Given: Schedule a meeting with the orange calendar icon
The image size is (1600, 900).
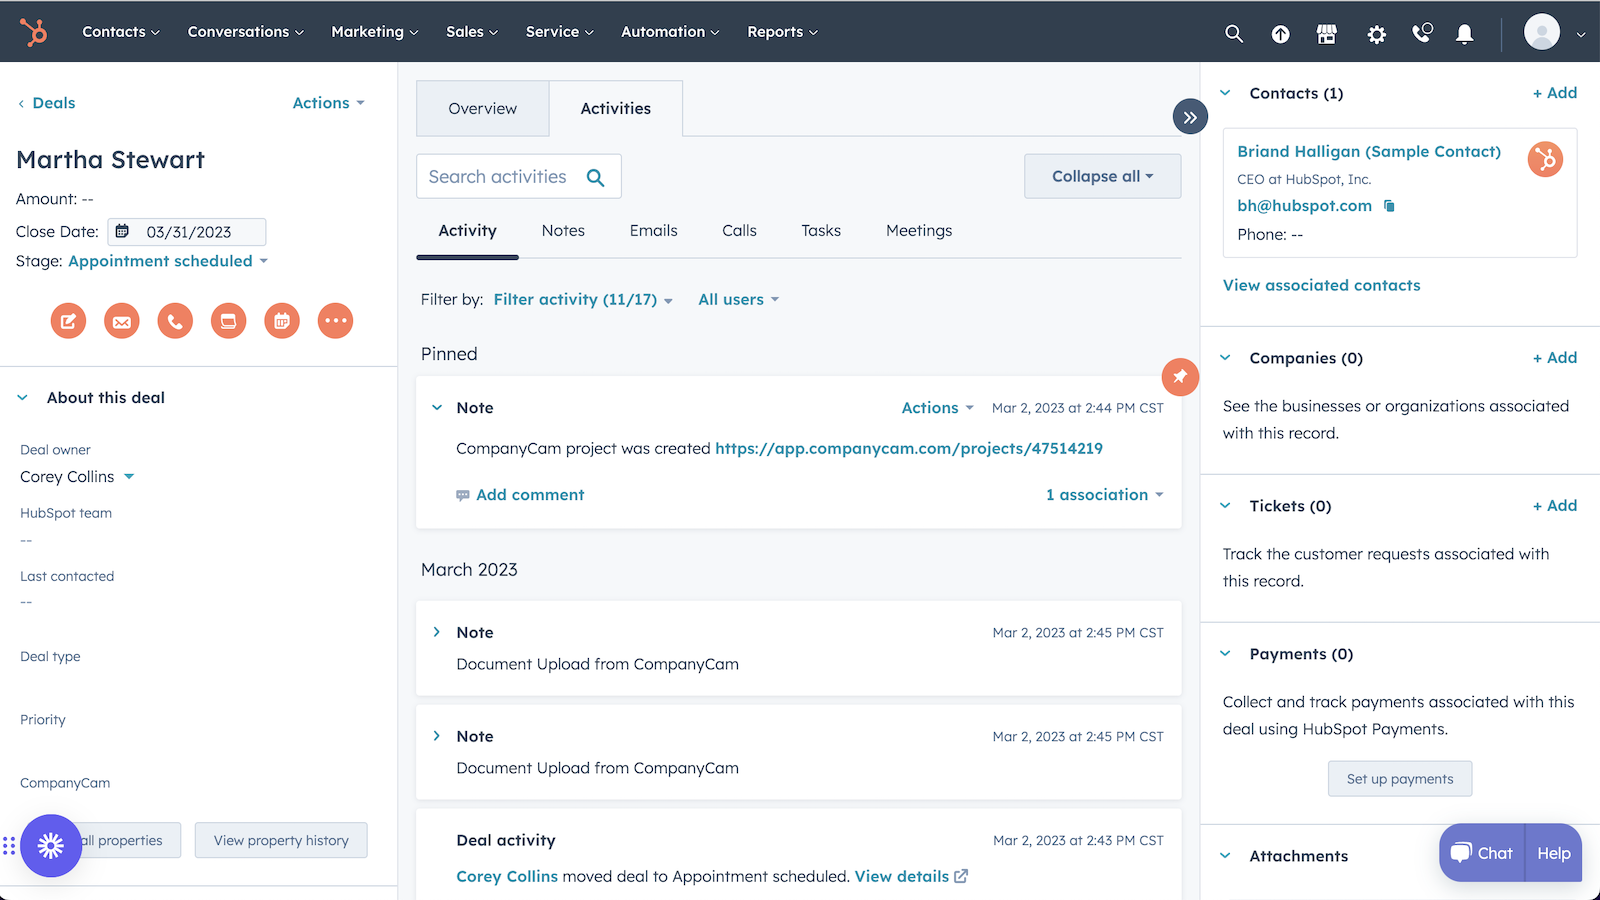Looking at the screenshot, I should (282, 321).
